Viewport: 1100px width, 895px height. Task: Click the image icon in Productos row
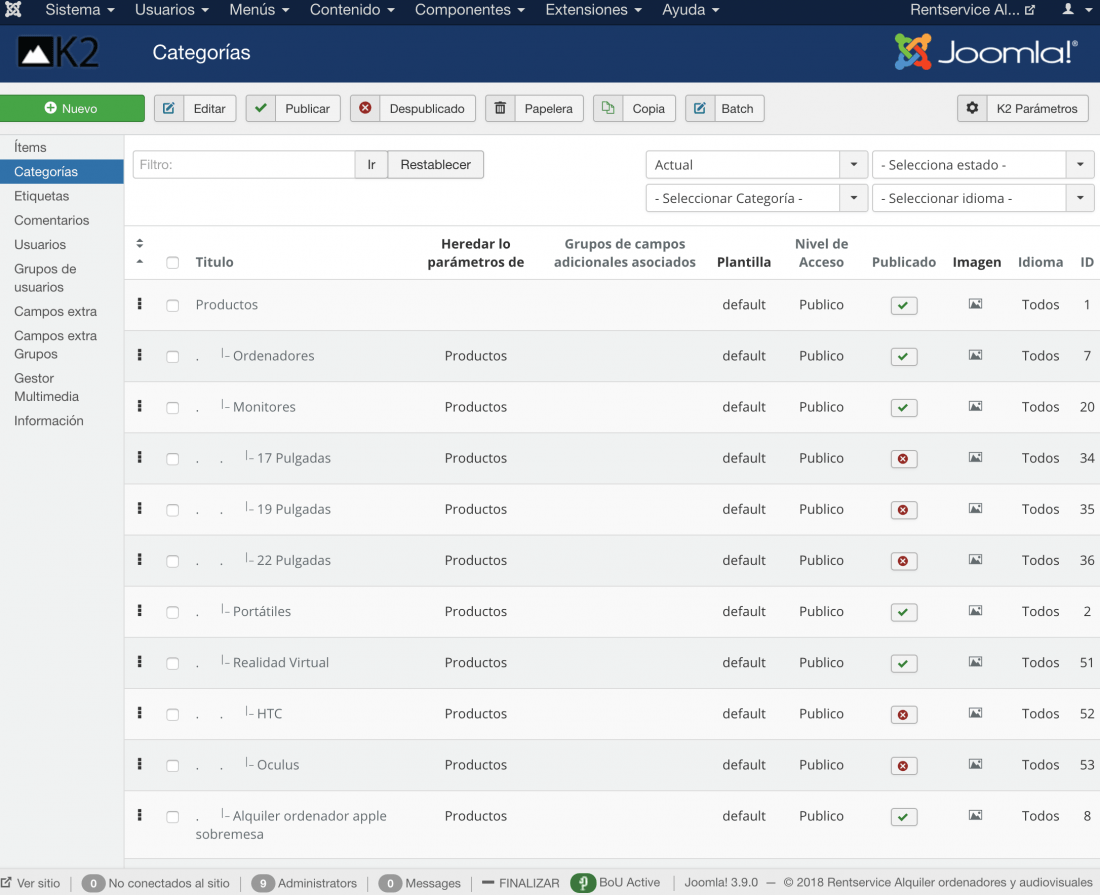tap(975, 304)
